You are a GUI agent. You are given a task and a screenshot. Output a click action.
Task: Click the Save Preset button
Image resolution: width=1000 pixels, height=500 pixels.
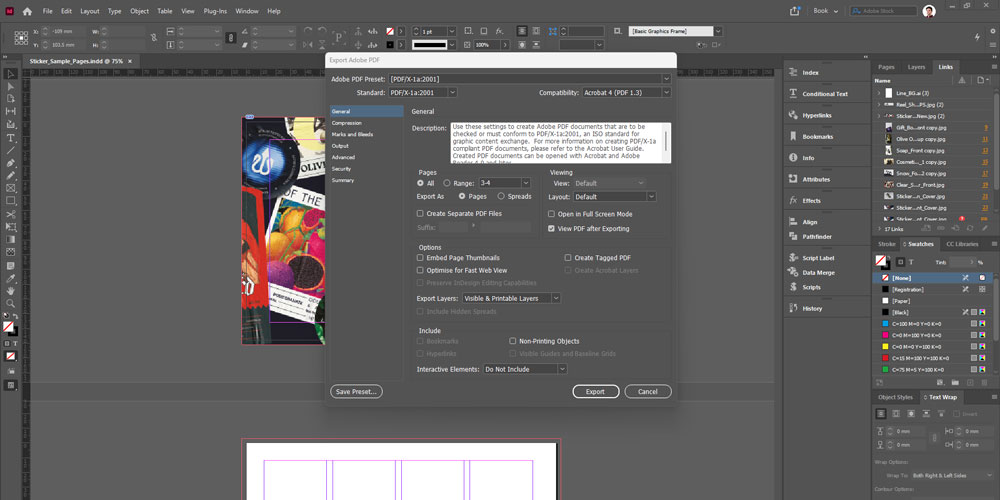pos(357,392)
